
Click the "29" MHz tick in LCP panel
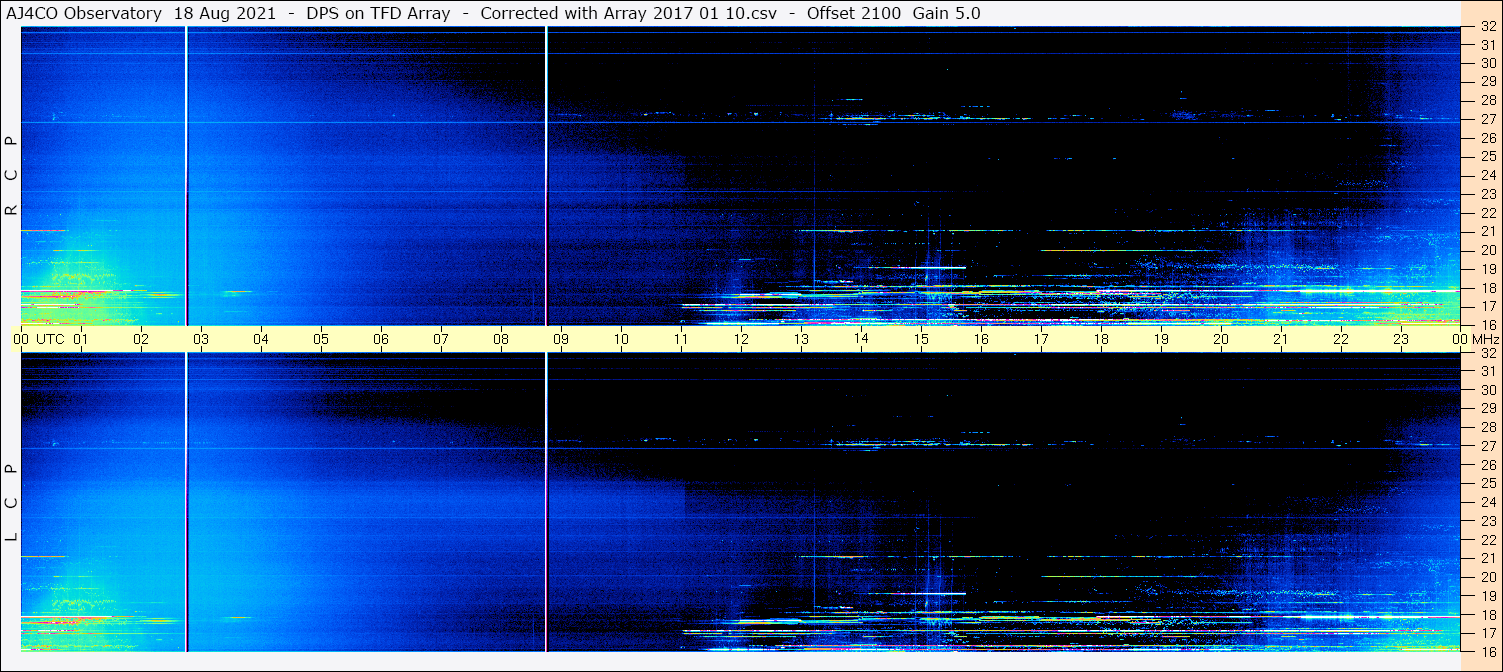[x=1487, y=409]
